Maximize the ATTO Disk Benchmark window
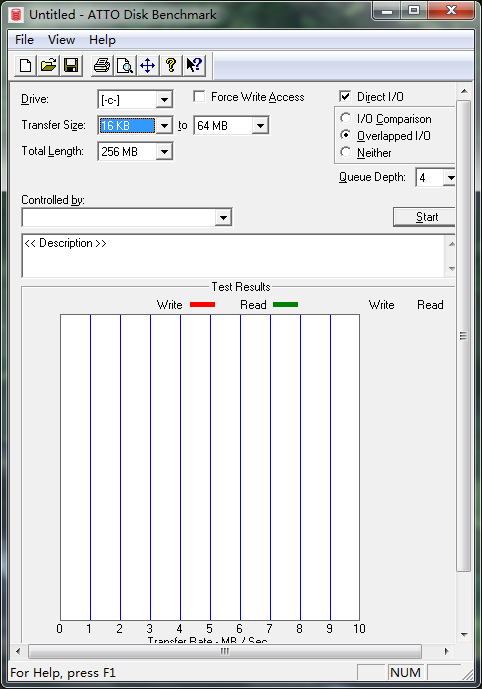482x689 pixels. (414, 11)
